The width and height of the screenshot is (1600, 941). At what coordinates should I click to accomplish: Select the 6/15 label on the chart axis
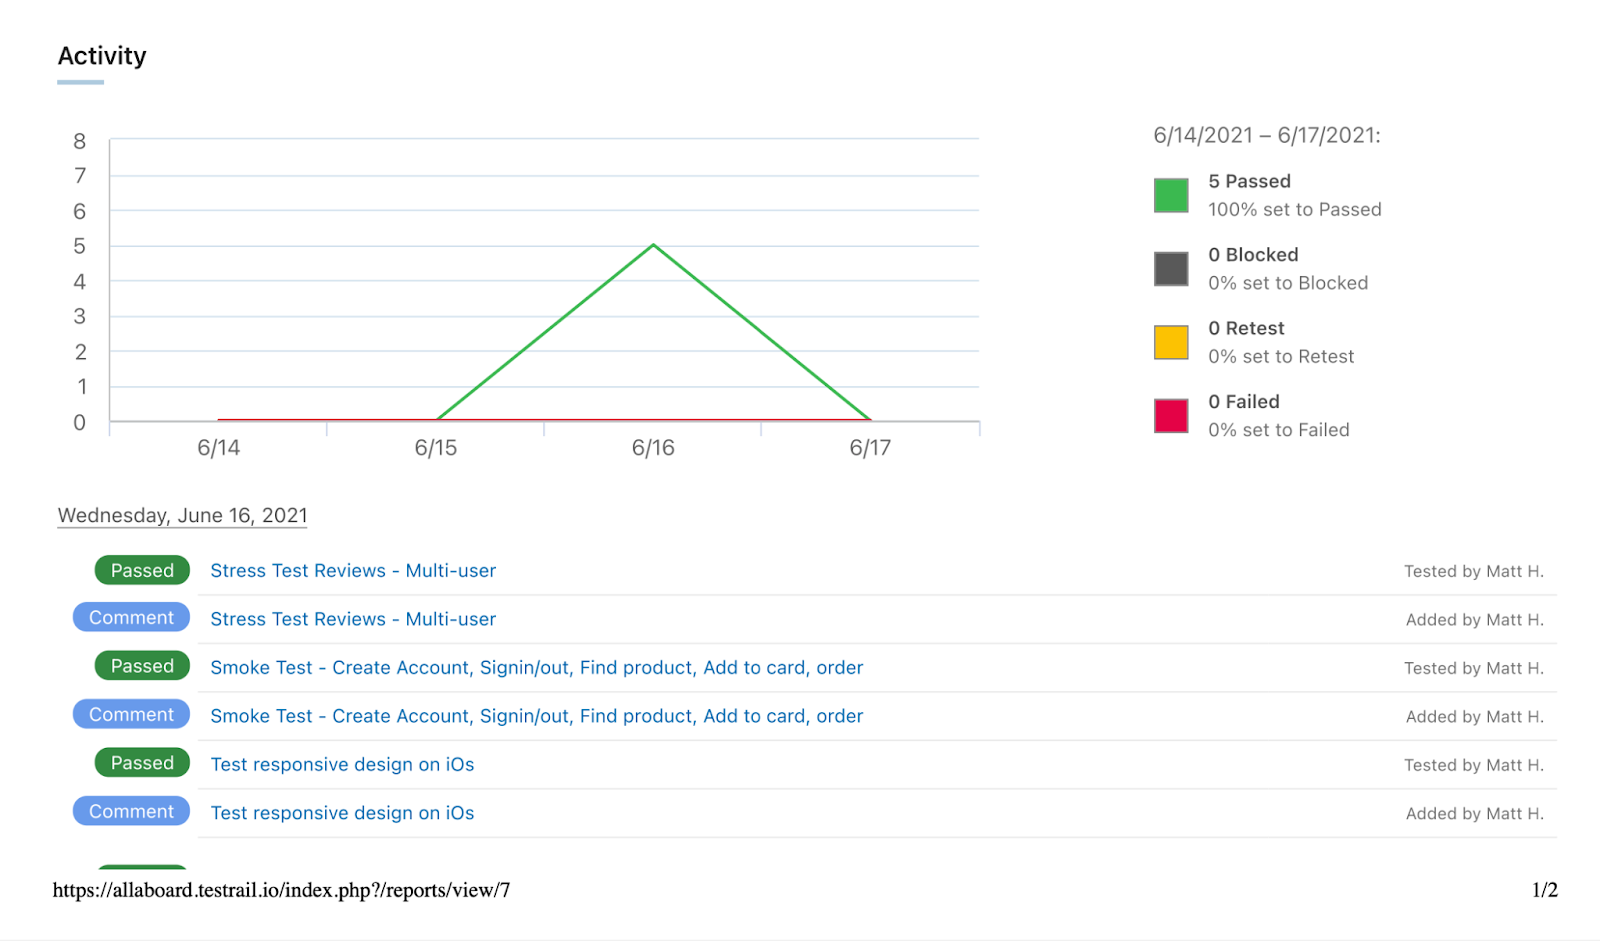click(436, 448)
